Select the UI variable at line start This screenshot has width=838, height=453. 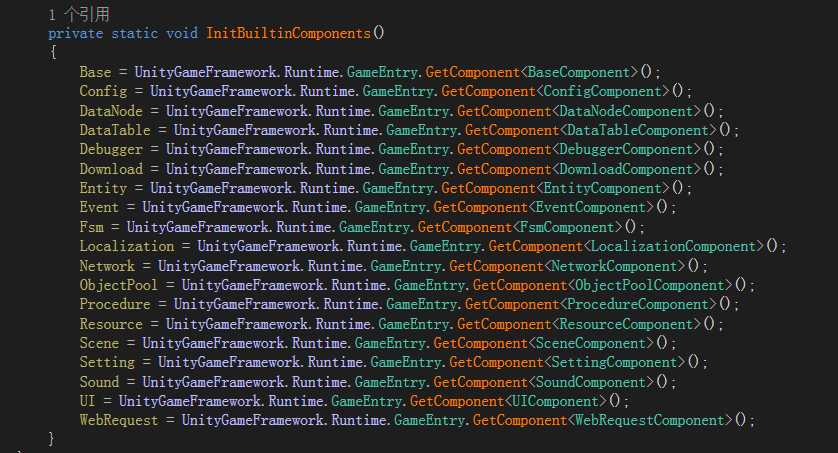click(x=87, y=401)
